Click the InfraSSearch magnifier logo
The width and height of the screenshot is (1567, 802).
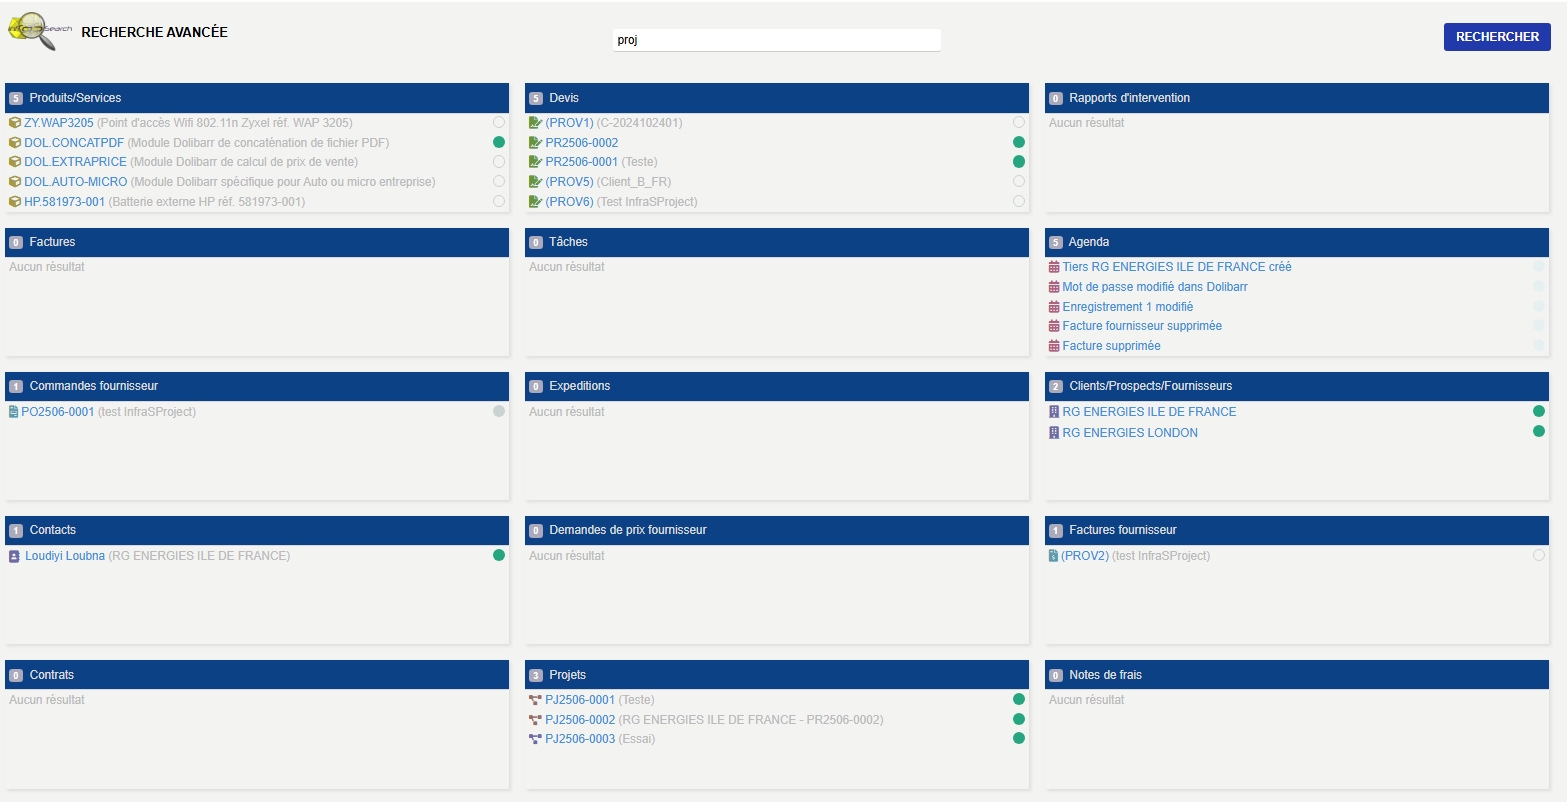click(40, 32)
